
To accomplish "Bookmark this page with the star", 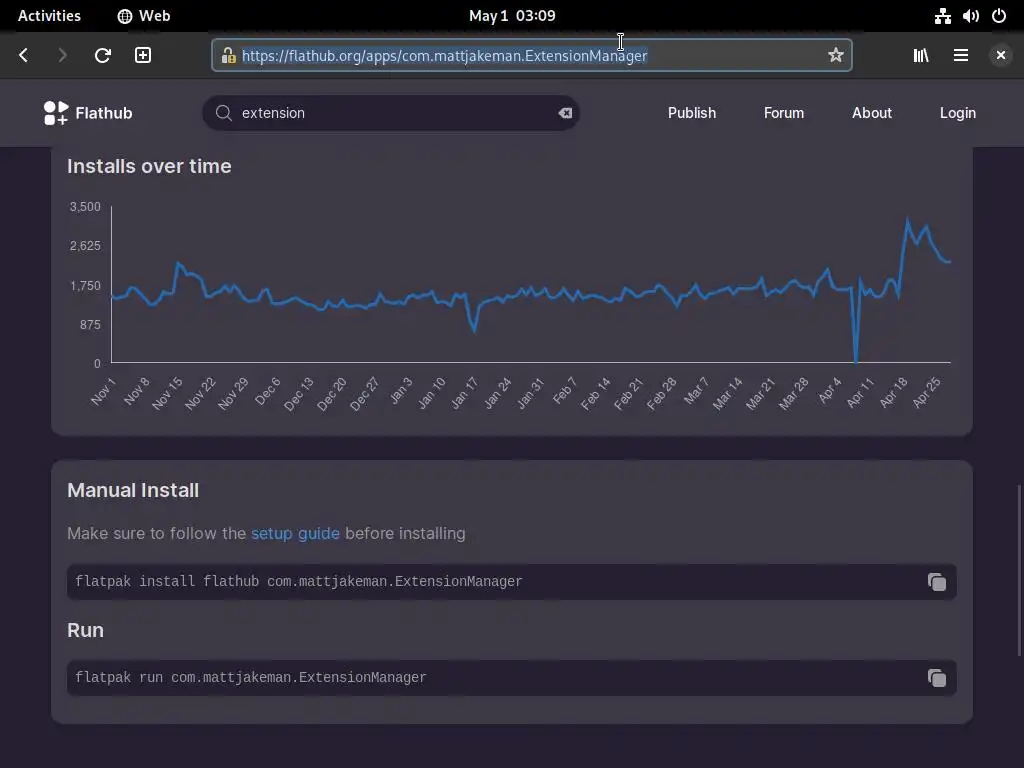I will (x=835, y=56).
